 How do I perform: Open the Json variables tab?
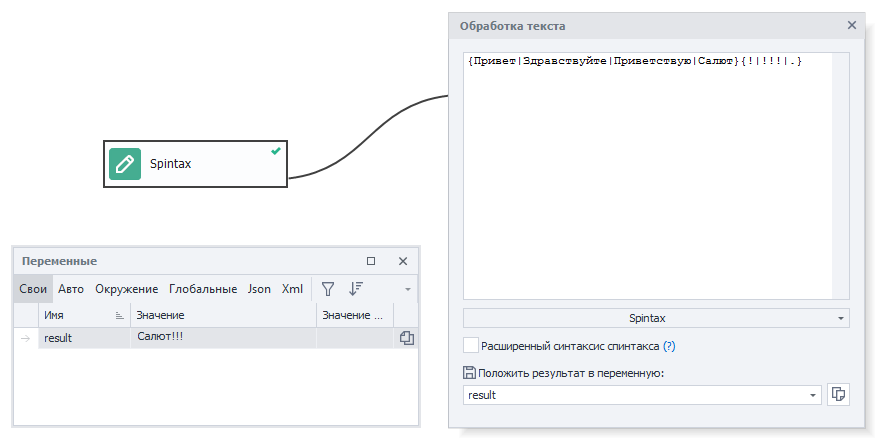259,289
